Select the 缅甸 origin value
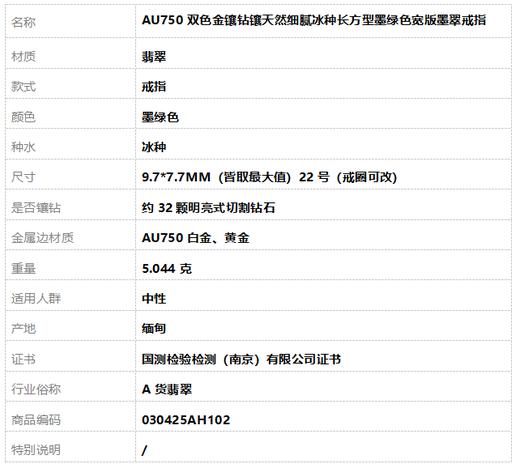This screenshot has height=468, width=520. pos(154,329)
